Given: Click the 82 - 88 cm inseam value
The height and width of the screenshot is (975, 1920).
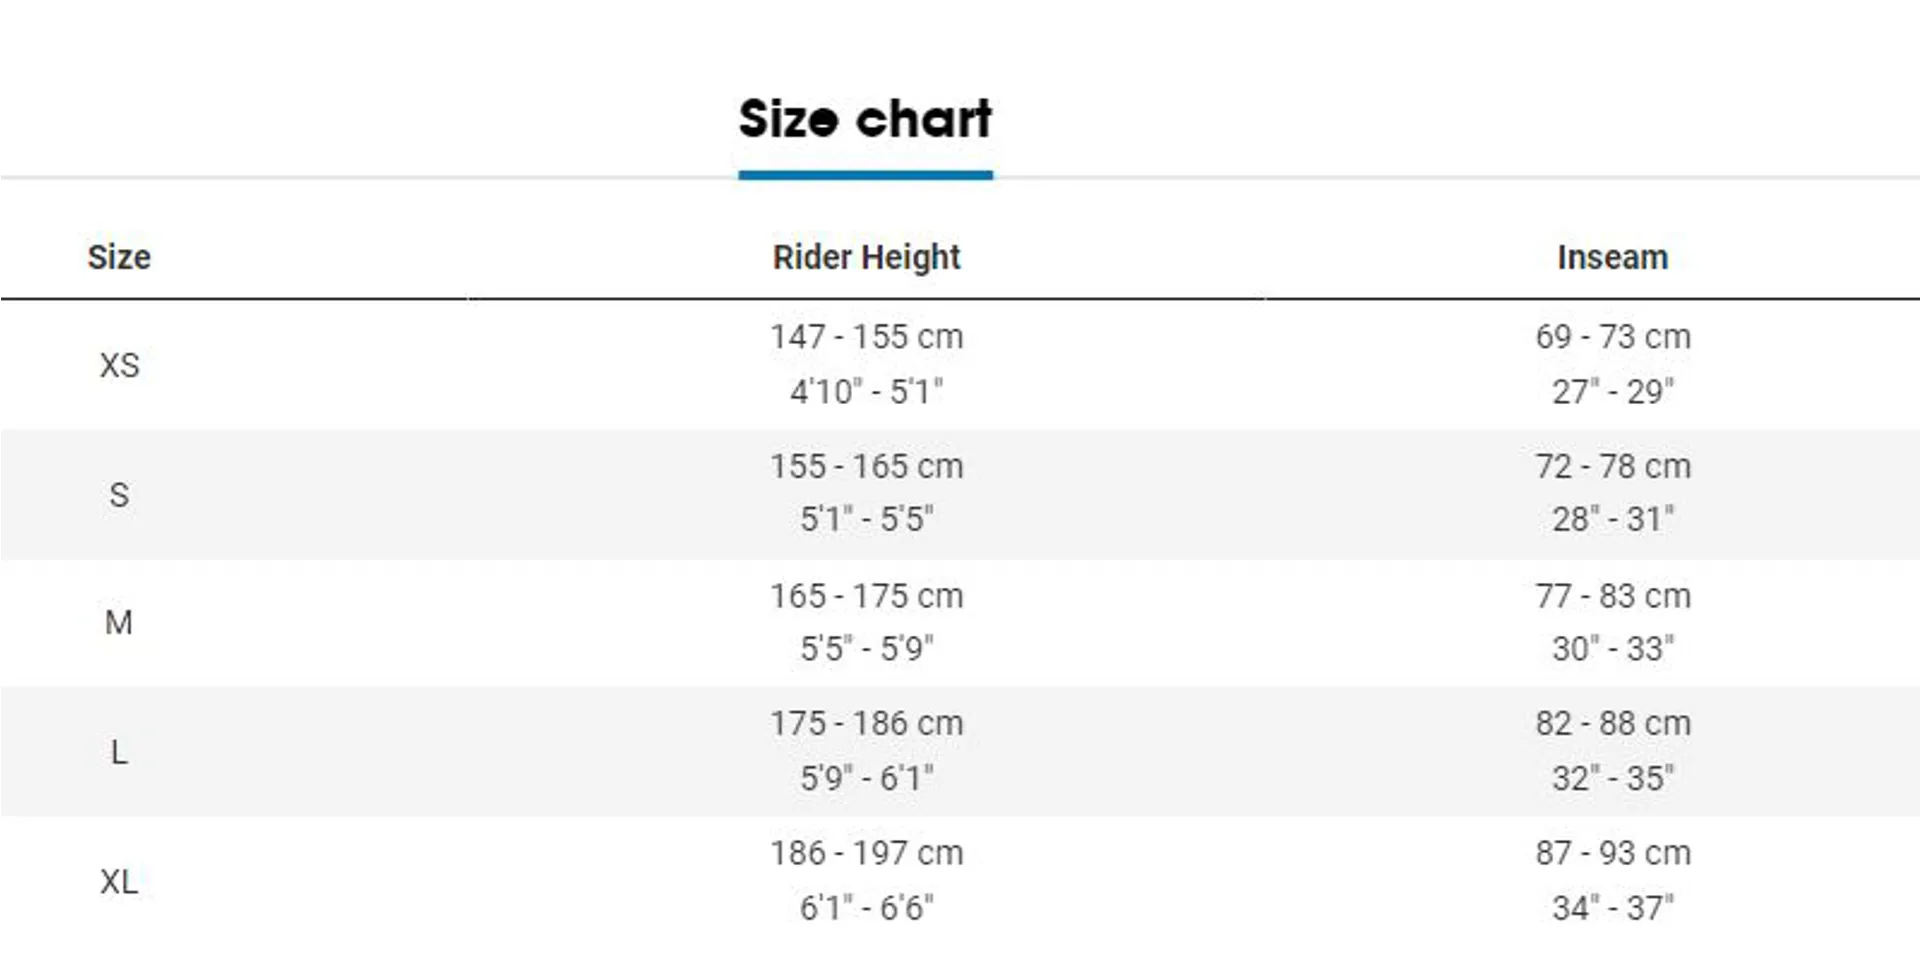Looking at the screenshot, I should coord(1613,723).
